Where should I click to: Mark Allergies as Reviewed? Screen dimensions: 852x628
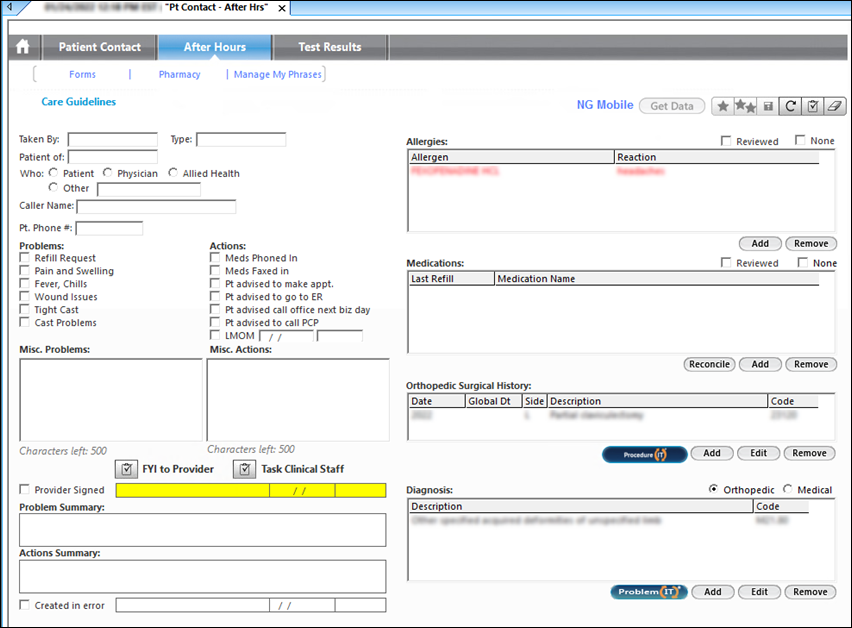click(x=726, y=141)
